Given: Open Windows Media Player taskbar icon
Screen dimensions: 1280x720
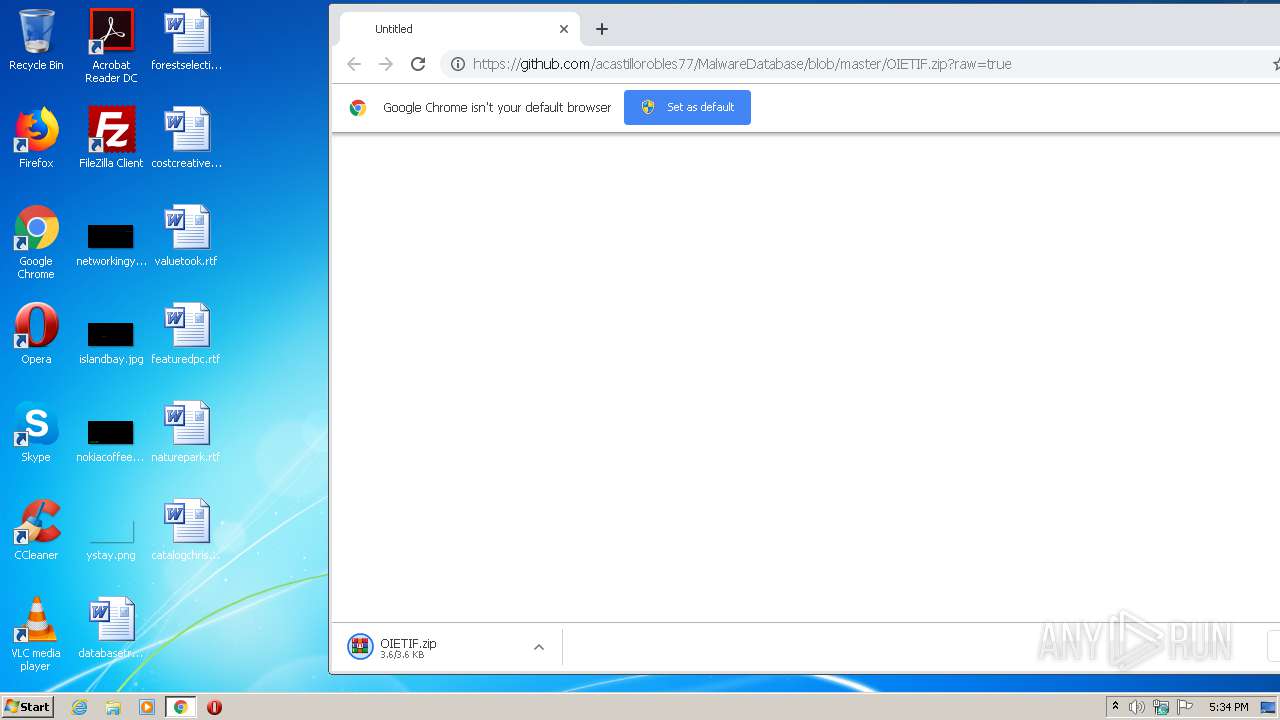Looking at the screenshot, I should 147,707.
